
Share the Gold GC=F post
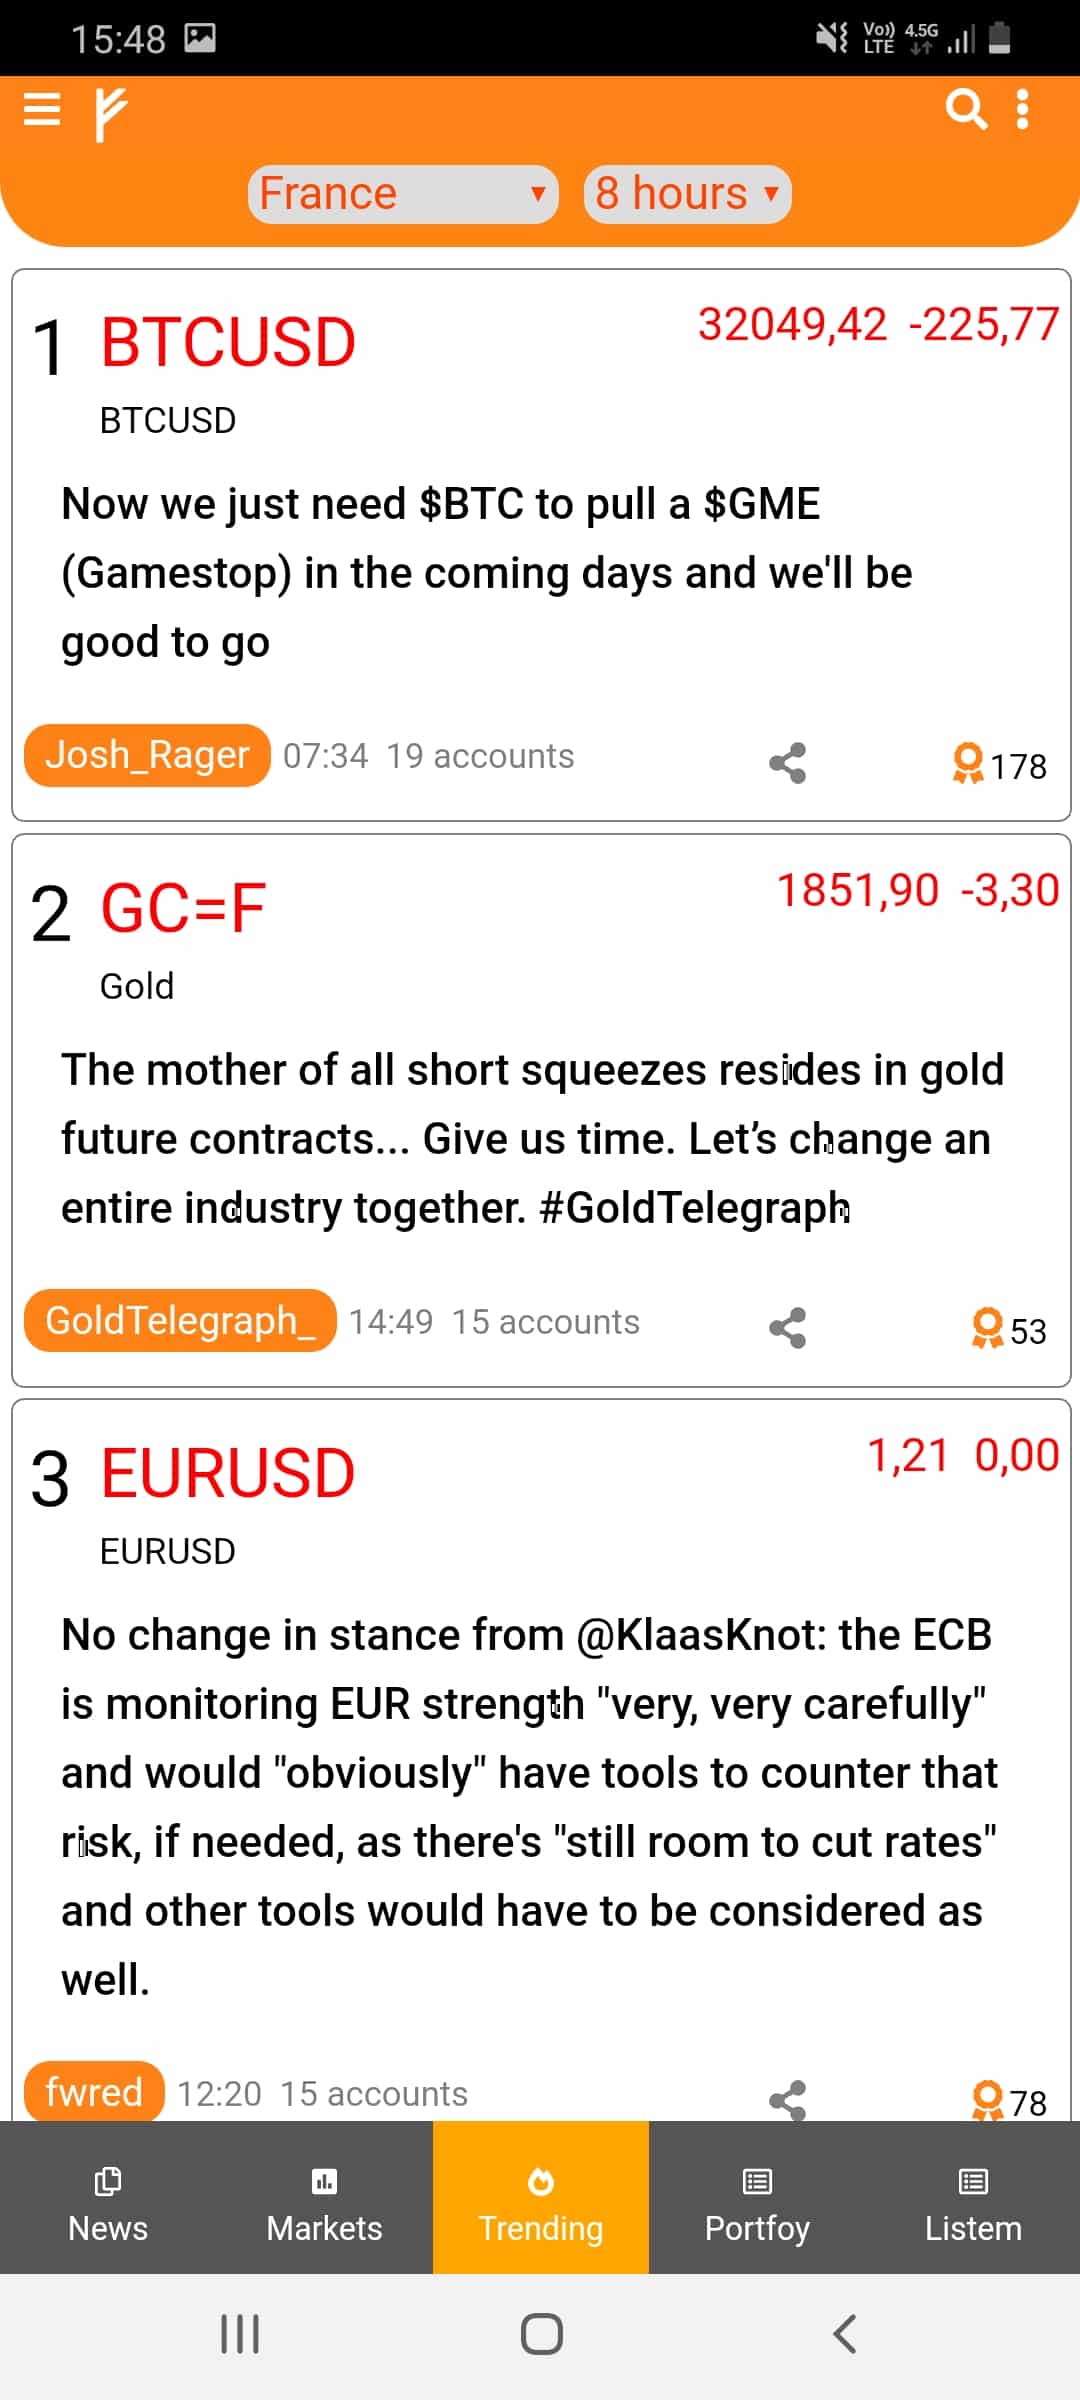[x=788, y=1328]
